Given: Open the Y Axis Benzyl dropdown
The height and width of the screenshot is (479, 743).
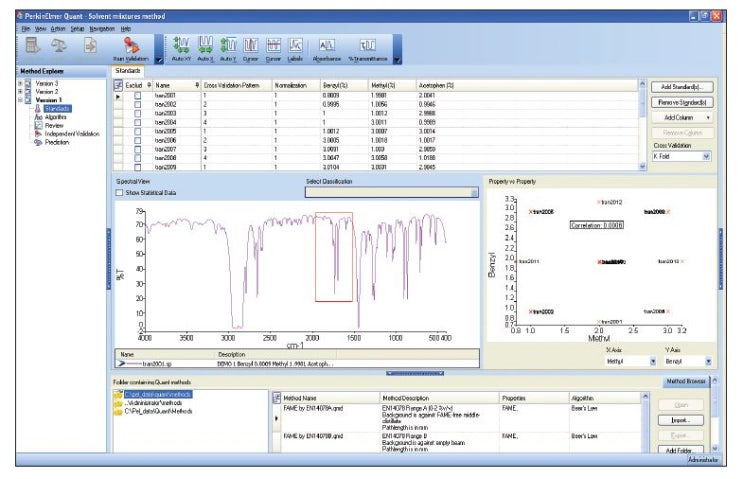Looking at the screenshot, I should [708, 362].
